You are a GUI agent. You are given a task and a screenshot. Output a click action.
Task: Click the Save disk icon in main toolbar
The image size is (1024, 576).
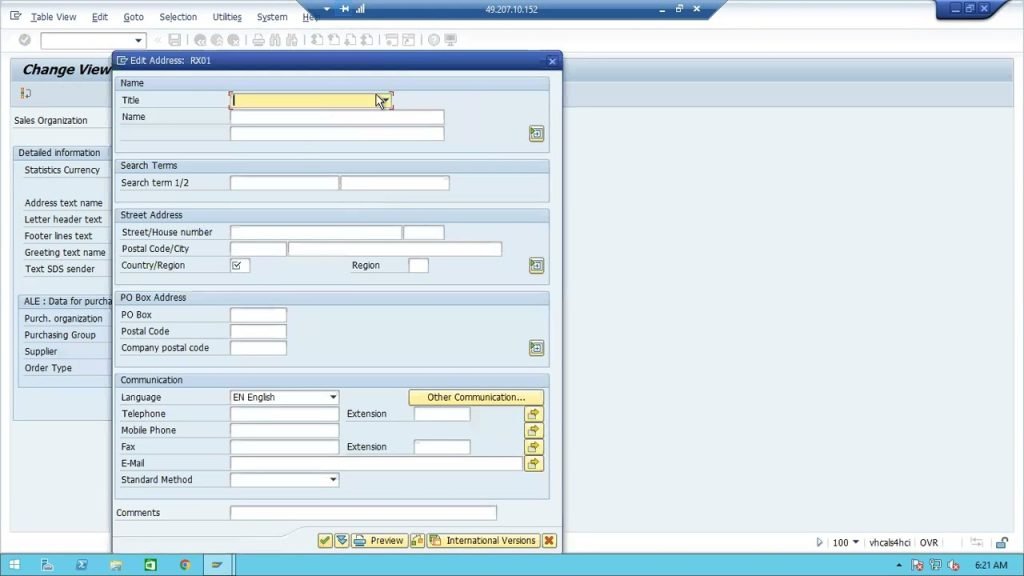tap(175, 40)
